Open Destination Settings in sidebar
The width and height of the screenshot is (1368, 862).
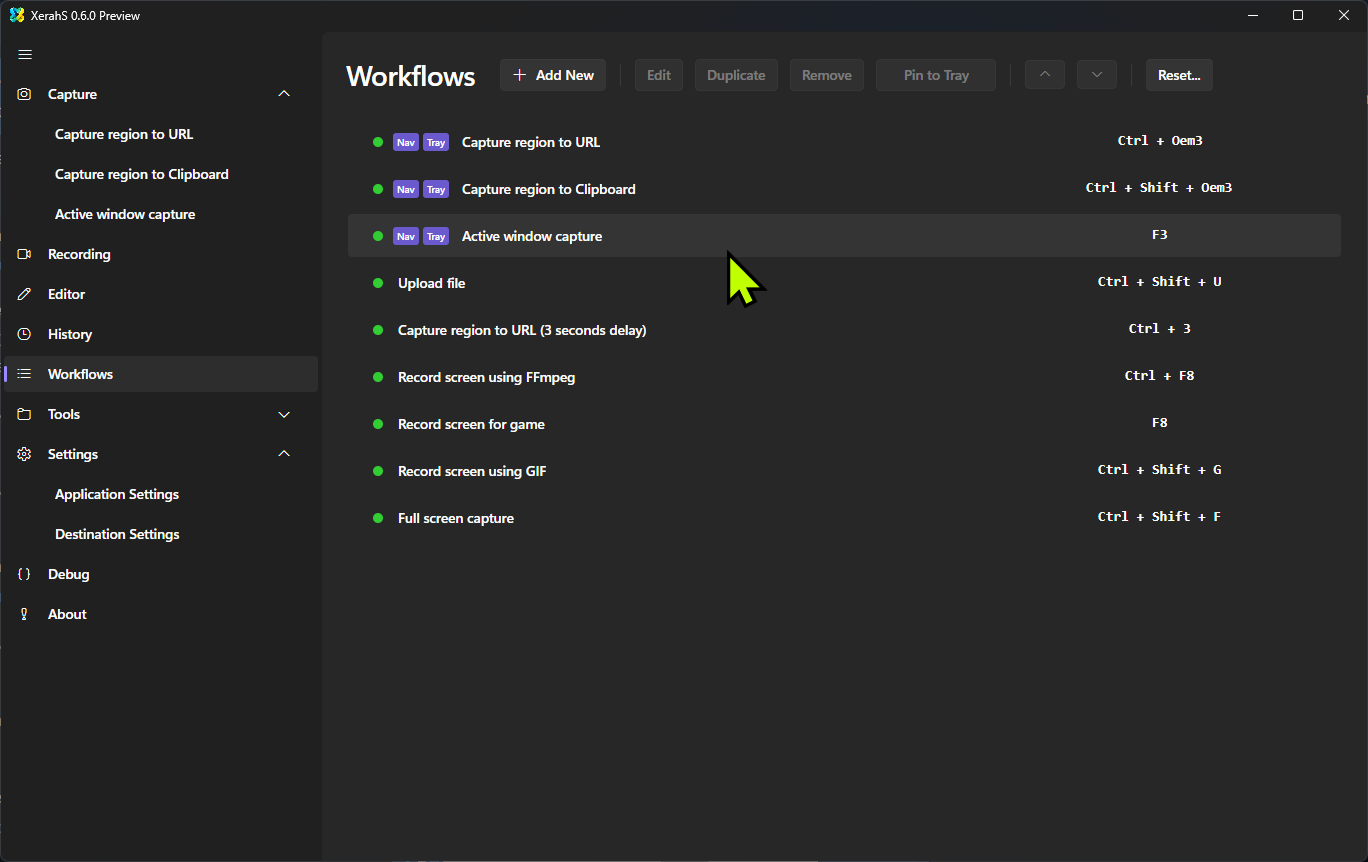(117, 534)
